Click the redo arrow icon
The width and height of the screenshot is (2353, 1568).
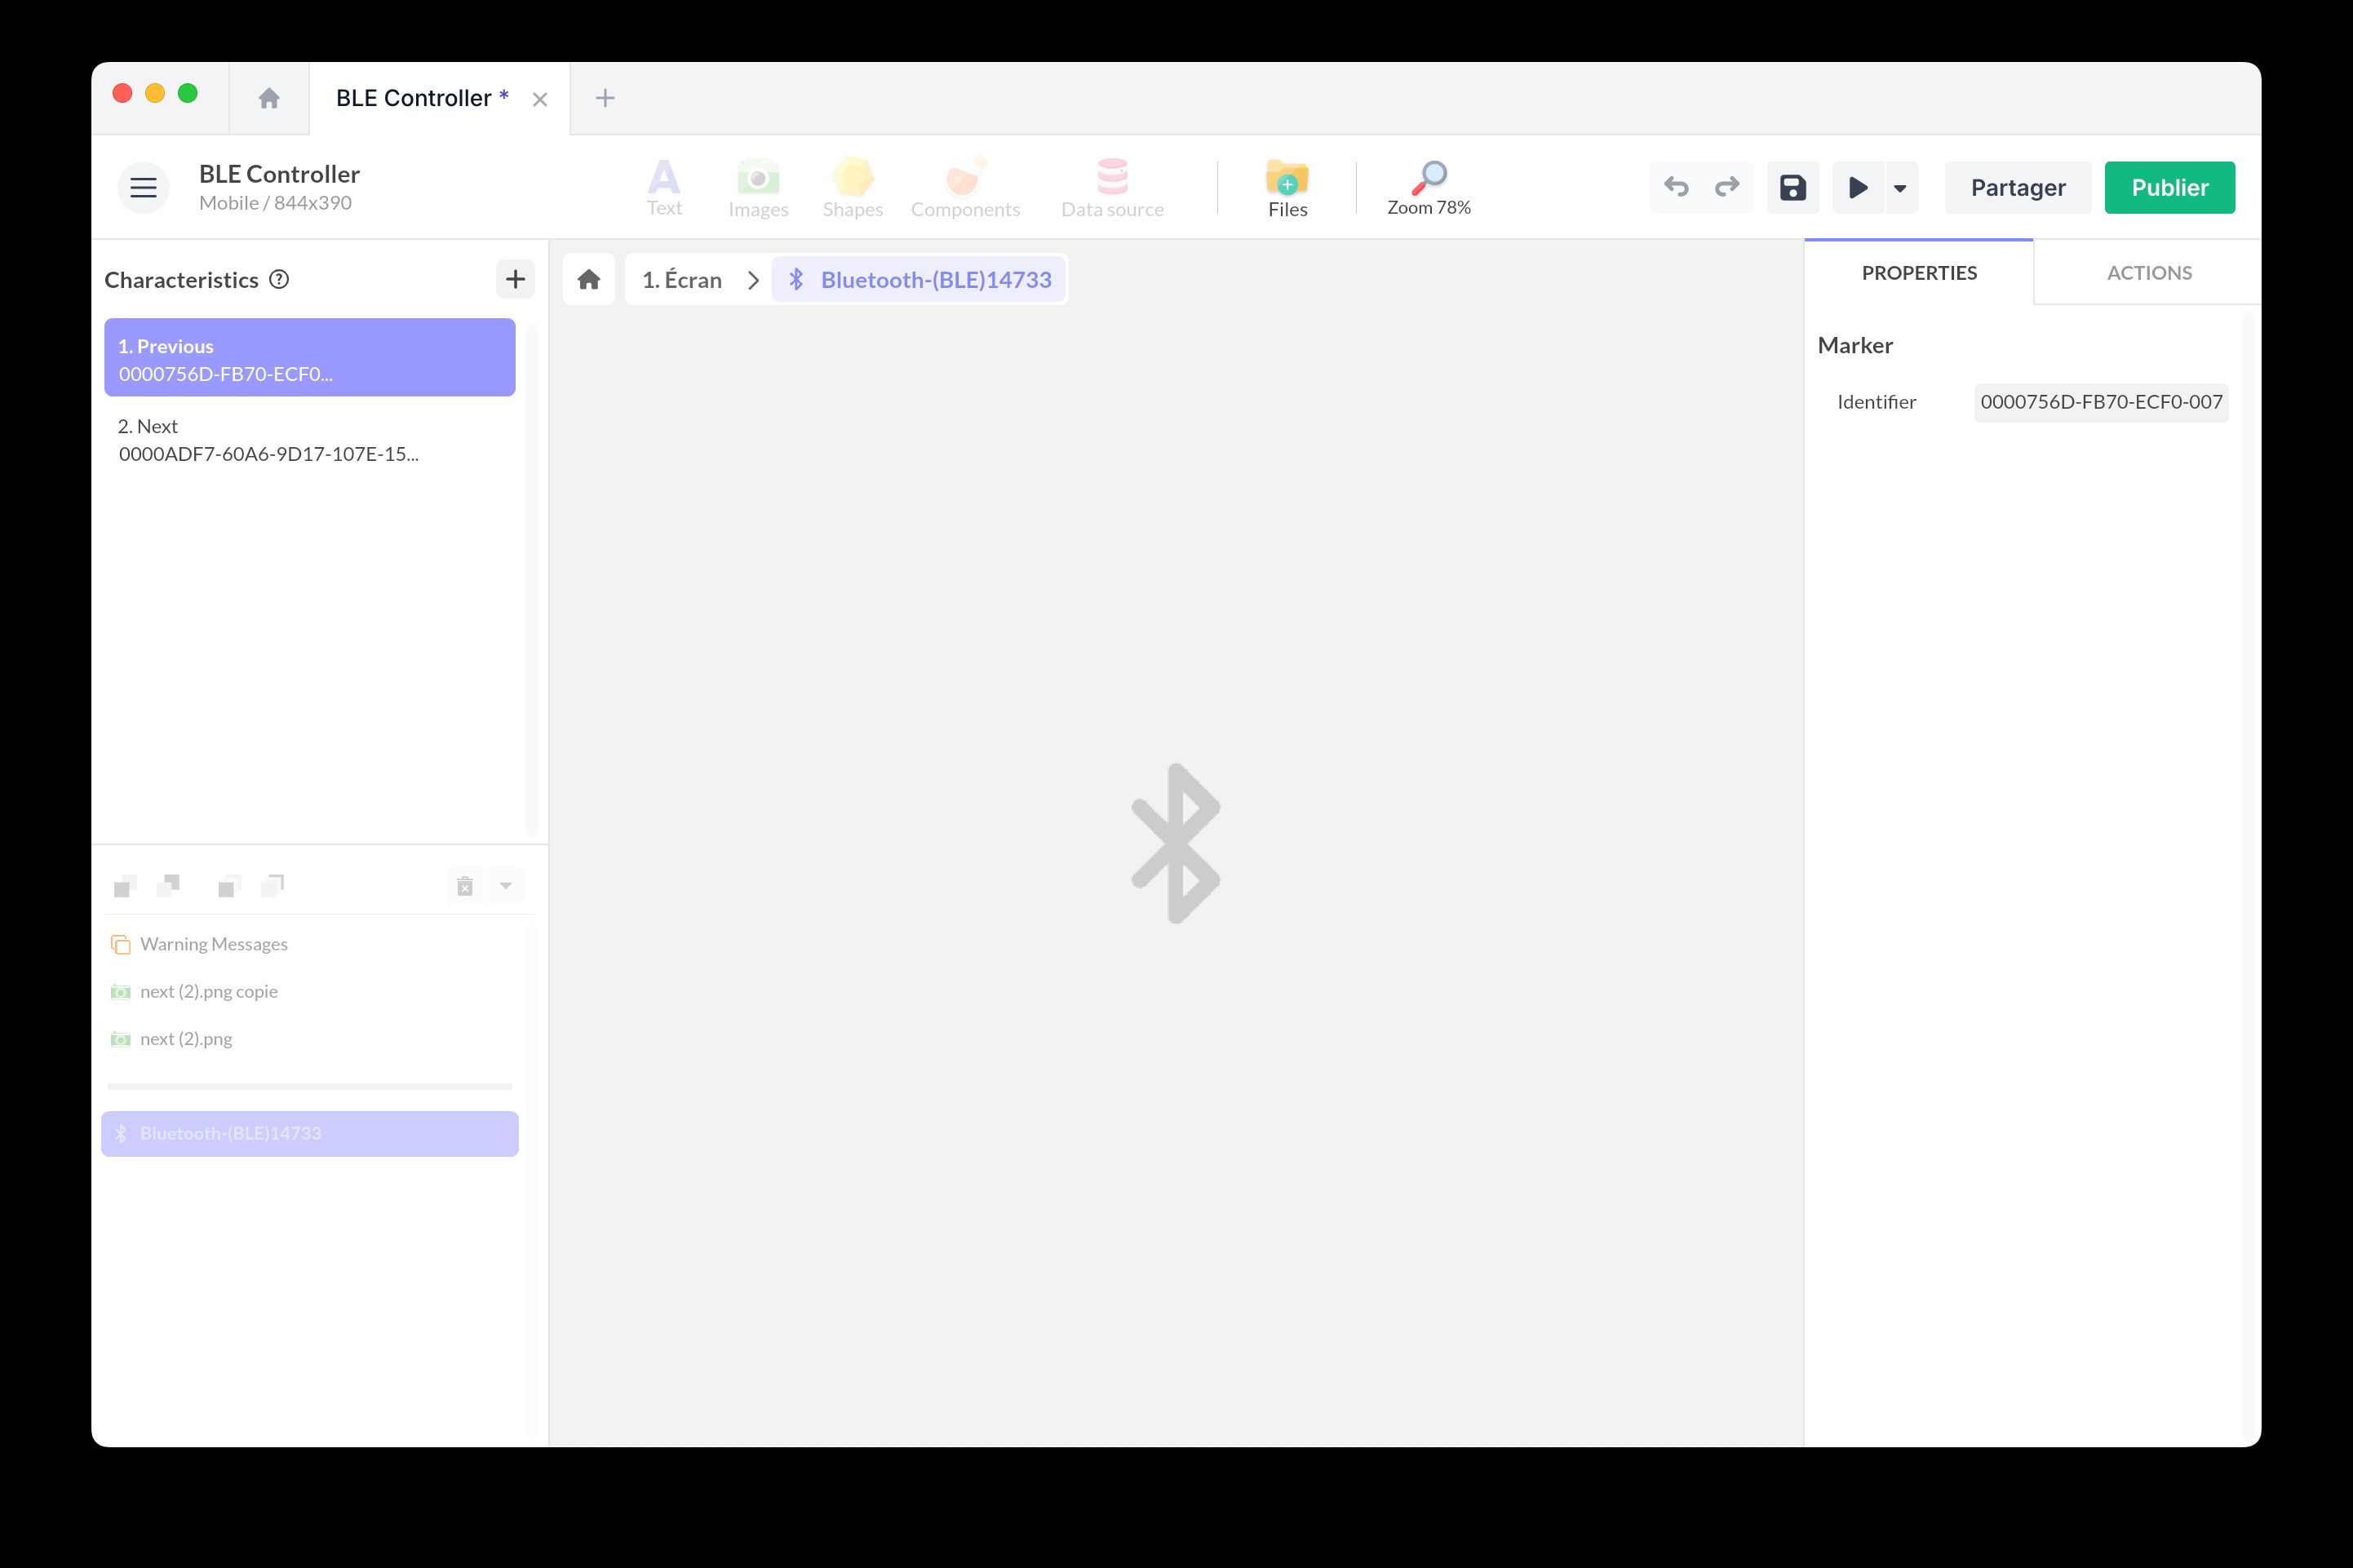coord(1727,187)
